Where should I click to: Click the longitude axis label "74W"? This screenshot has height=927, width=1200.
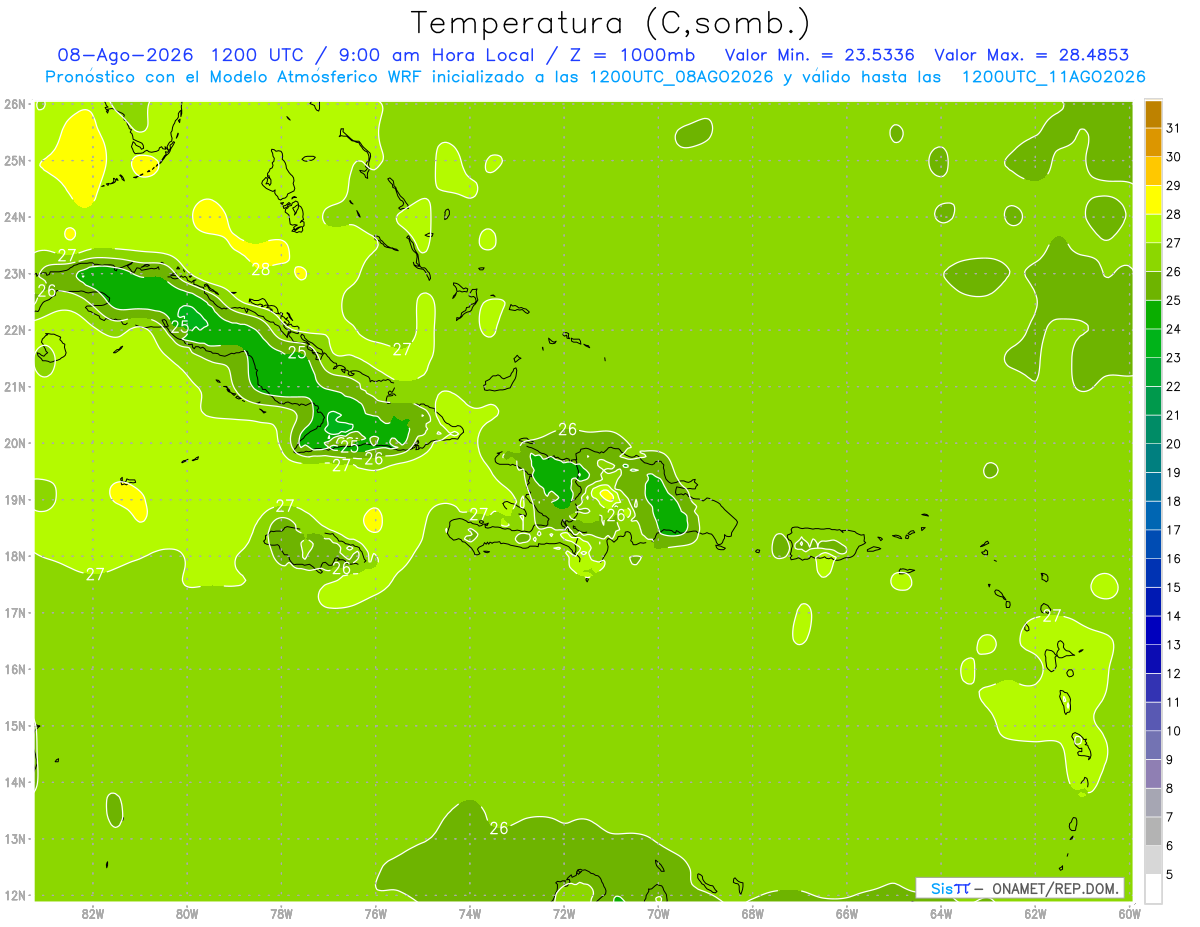[x=470, y=914]
